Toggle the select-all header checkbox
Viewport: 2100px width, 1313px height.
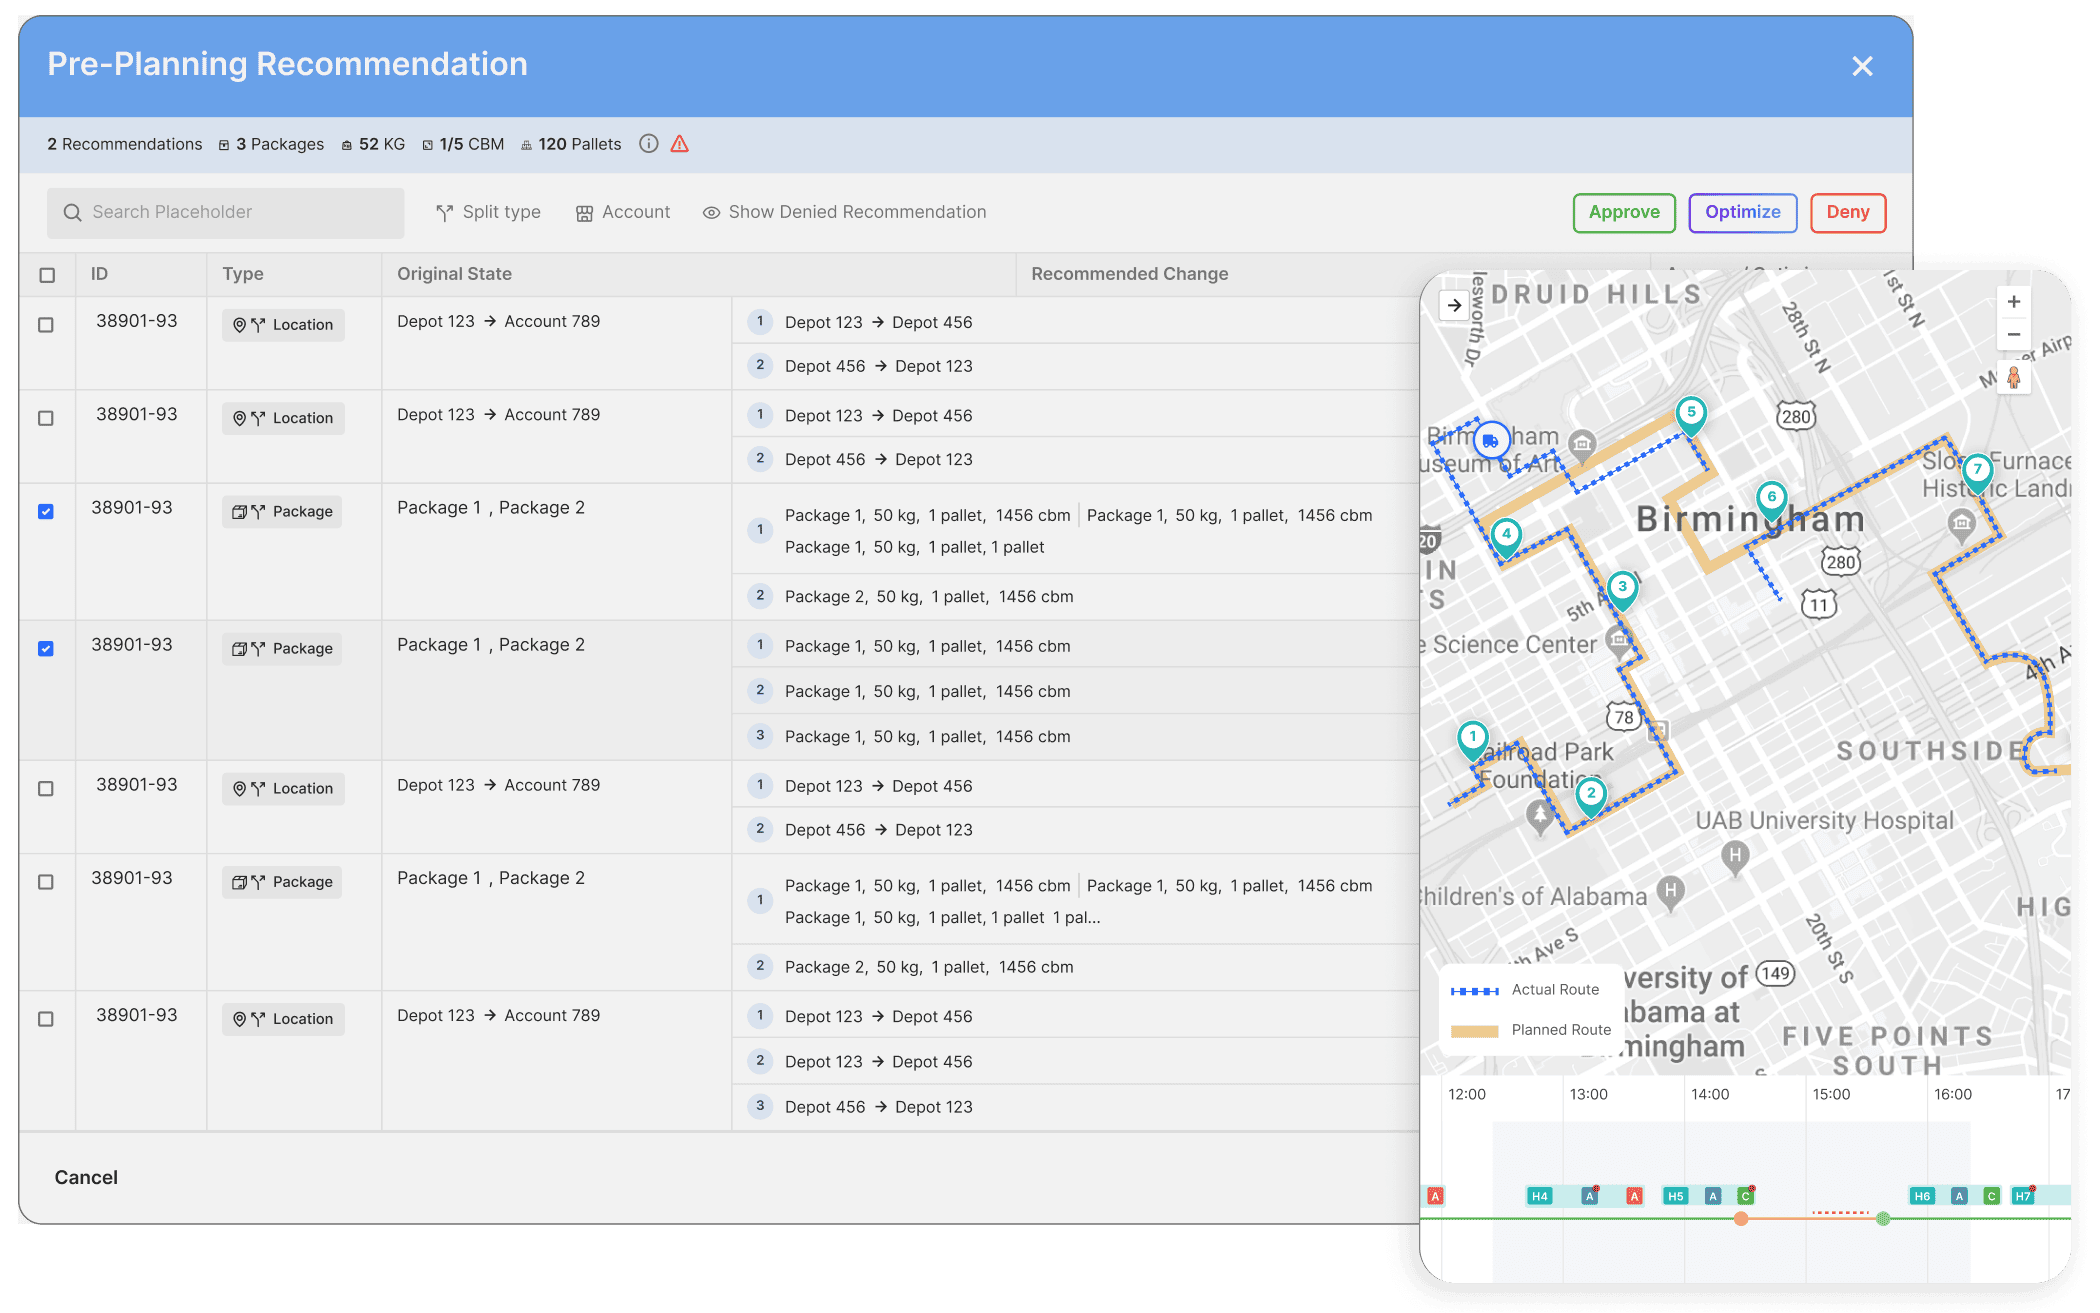47,275
